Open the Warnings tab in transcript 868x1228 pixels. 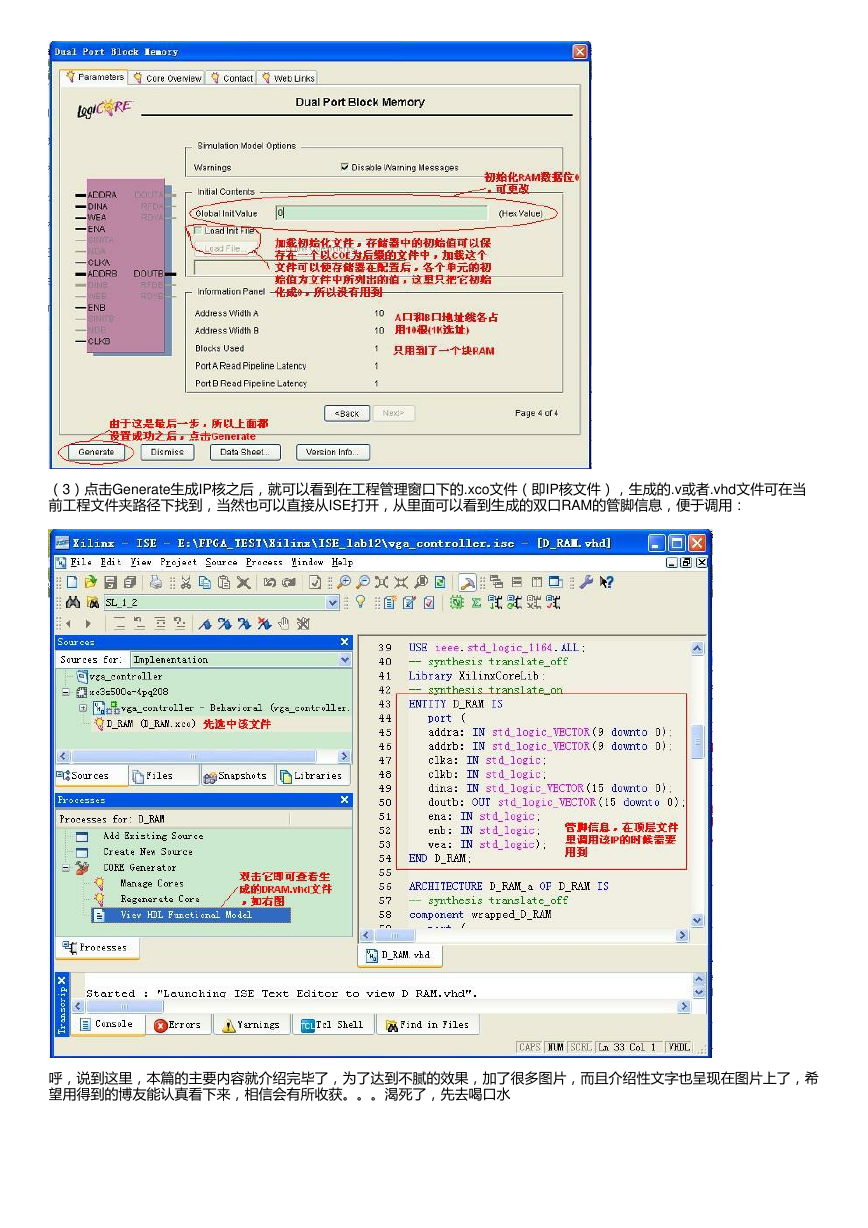[x=250, y=1025]
